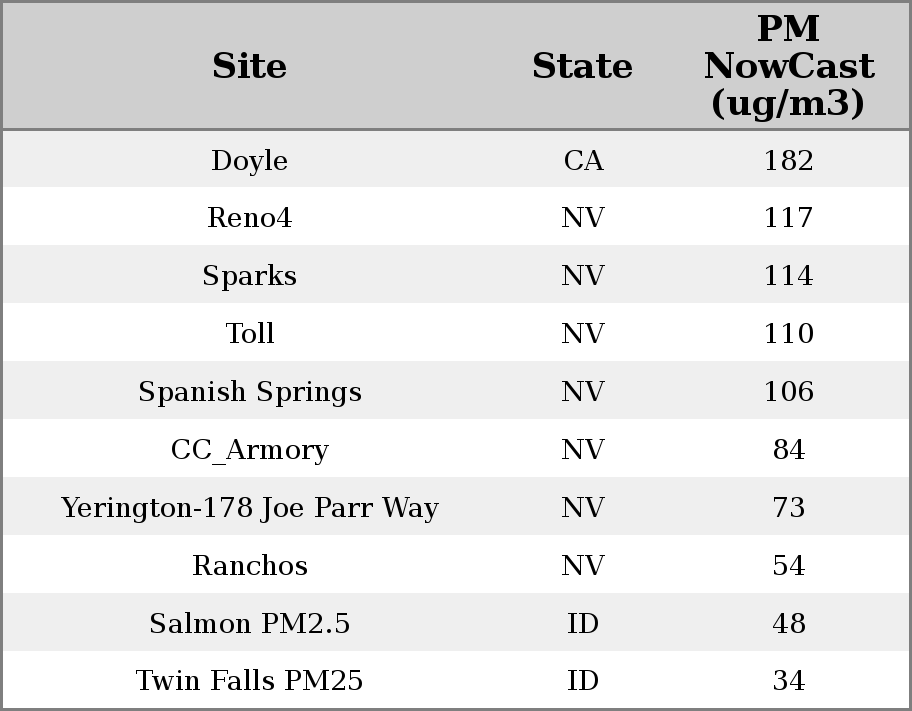Click the Ranchos site name

point(249,566)
